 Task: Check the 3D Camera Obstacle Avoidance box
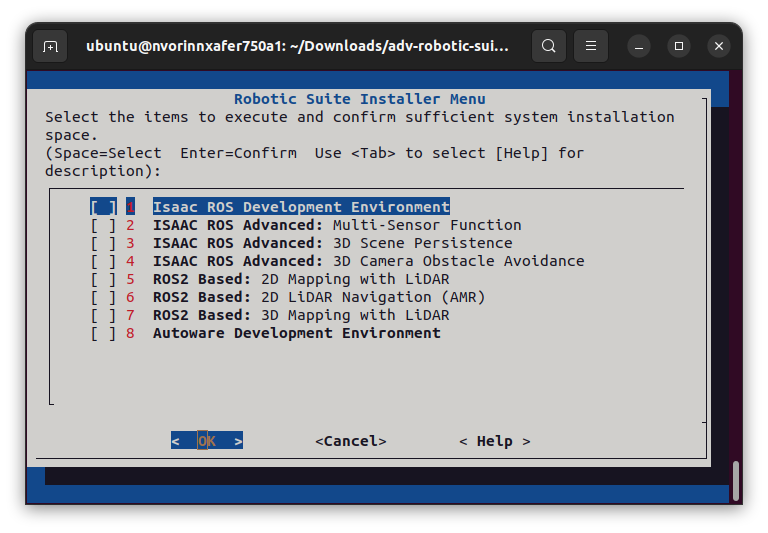coord(103,261)
